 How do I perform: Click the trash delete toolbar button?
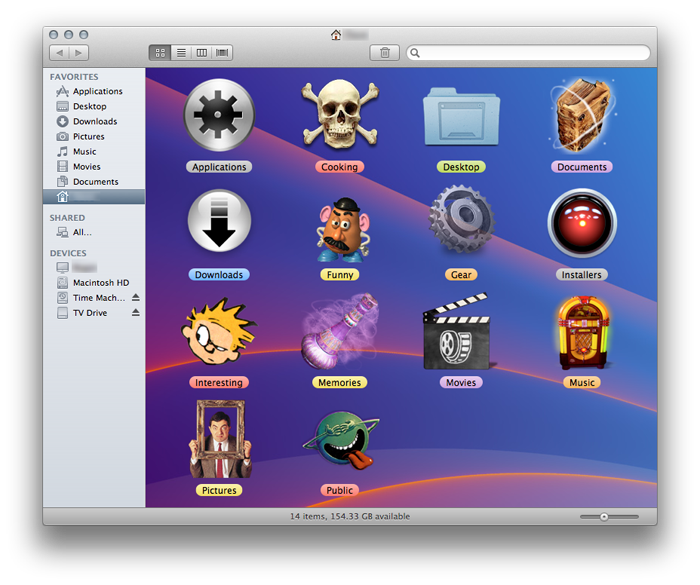coord(384,53)
